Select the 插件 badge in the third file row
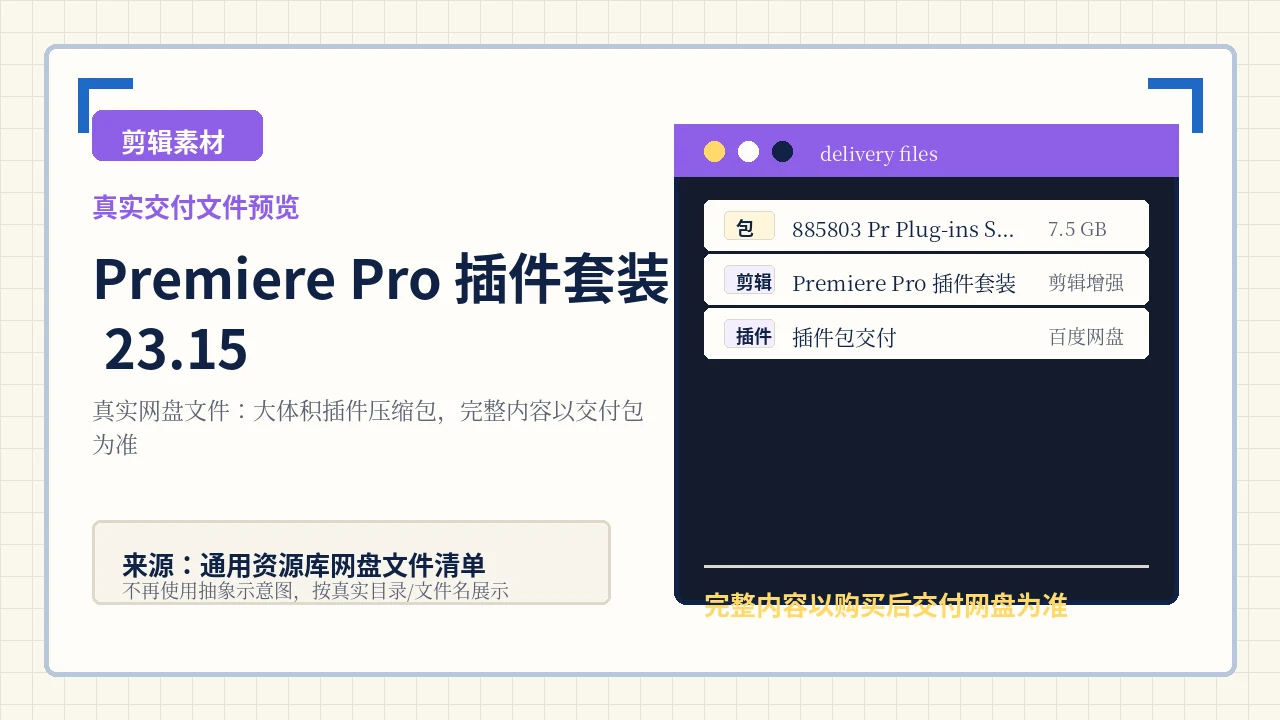 pos(749,334)
